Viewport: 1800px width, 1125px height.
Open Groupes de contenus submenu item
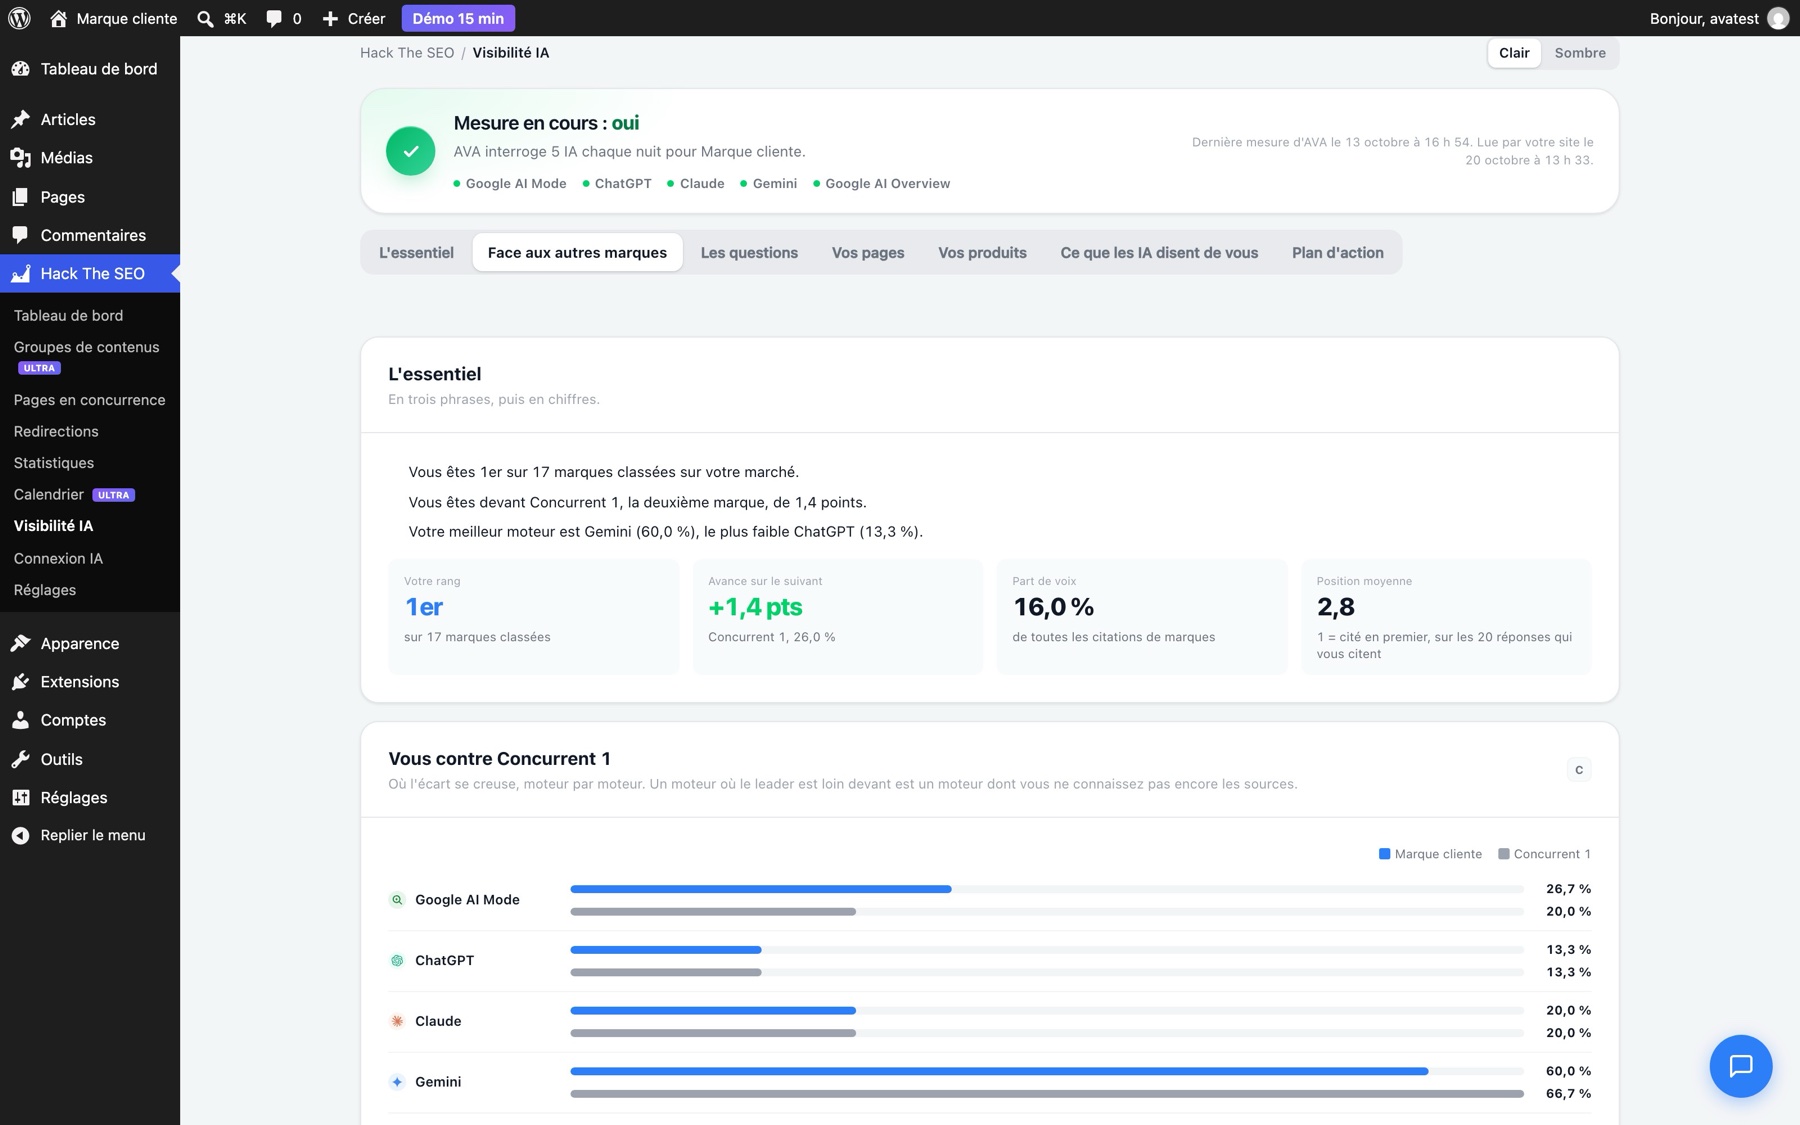[x=87, y=356]
